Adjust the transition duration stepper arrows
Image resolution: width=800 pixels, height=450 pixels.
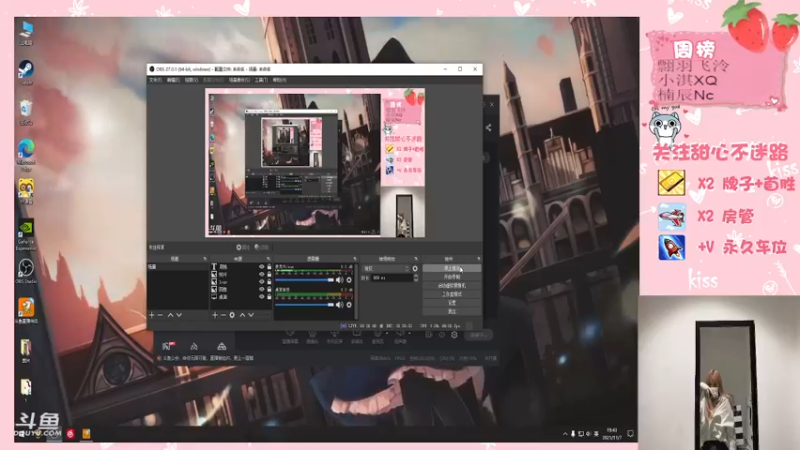click(416, 278)
